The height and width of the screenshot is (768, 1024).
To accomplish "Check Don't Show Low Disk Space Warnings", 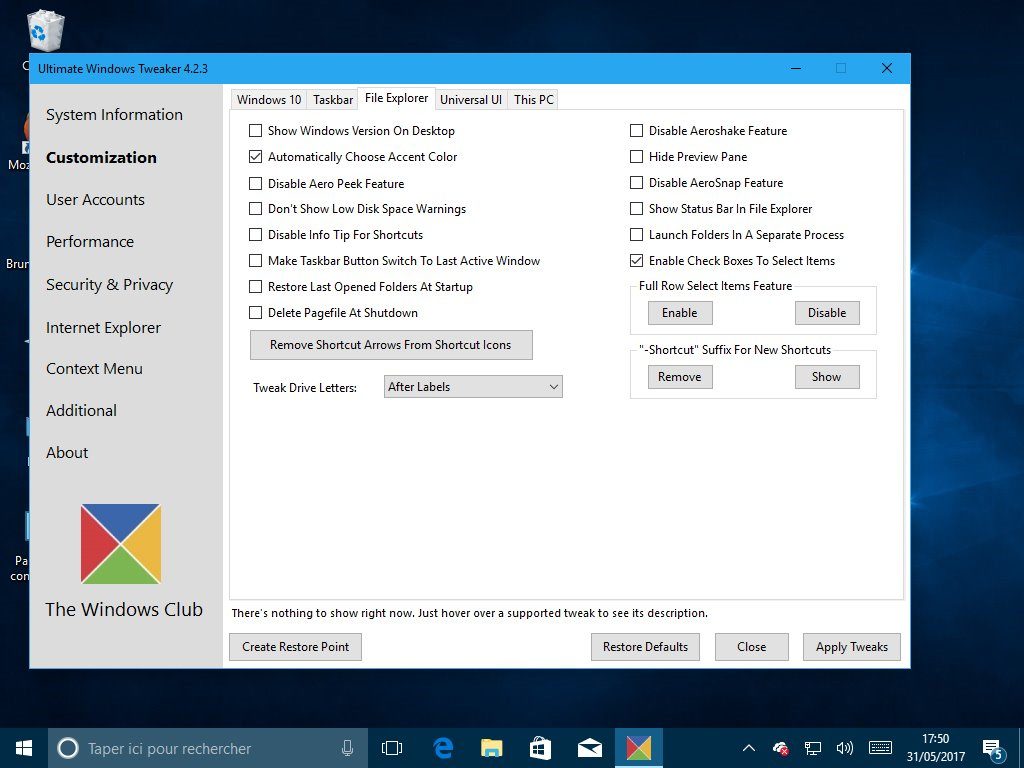I will 255,209.
